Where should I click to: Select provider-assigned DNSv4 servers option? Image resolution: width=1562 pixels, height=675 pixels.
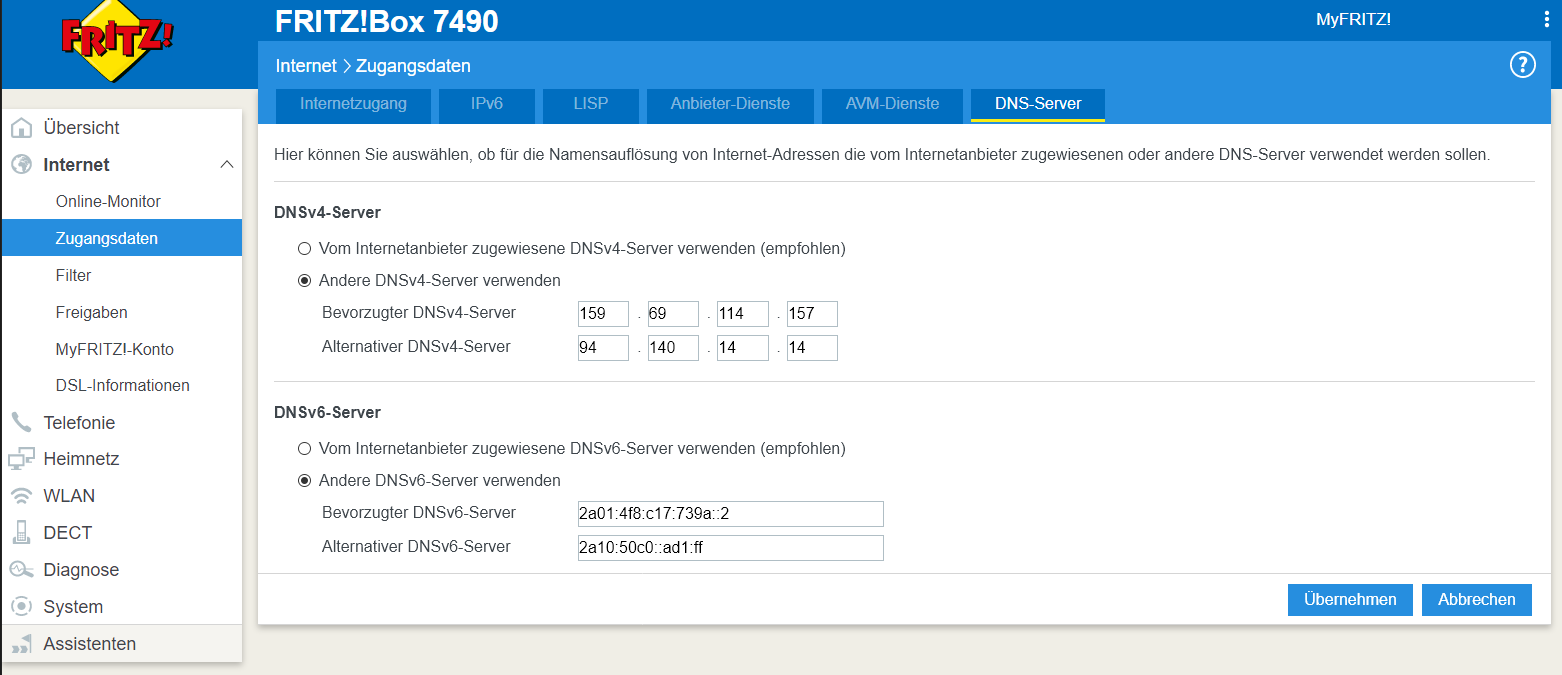coord(304,249)
